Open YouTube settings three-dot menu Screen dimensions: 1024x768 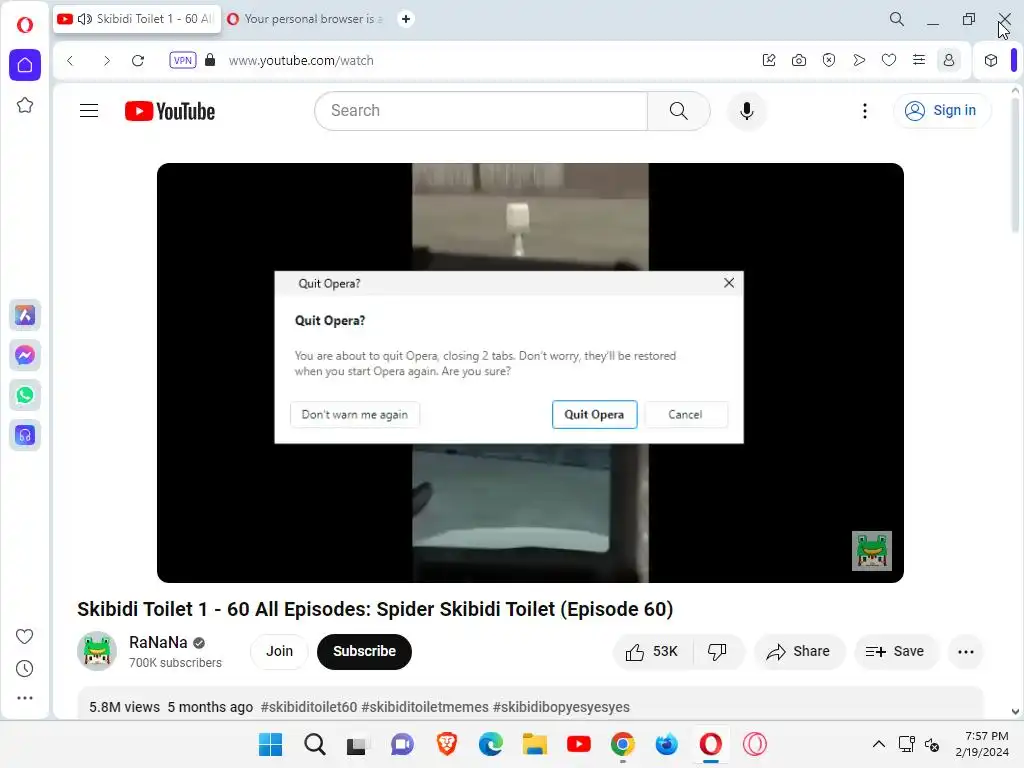(x=865, y=110)
